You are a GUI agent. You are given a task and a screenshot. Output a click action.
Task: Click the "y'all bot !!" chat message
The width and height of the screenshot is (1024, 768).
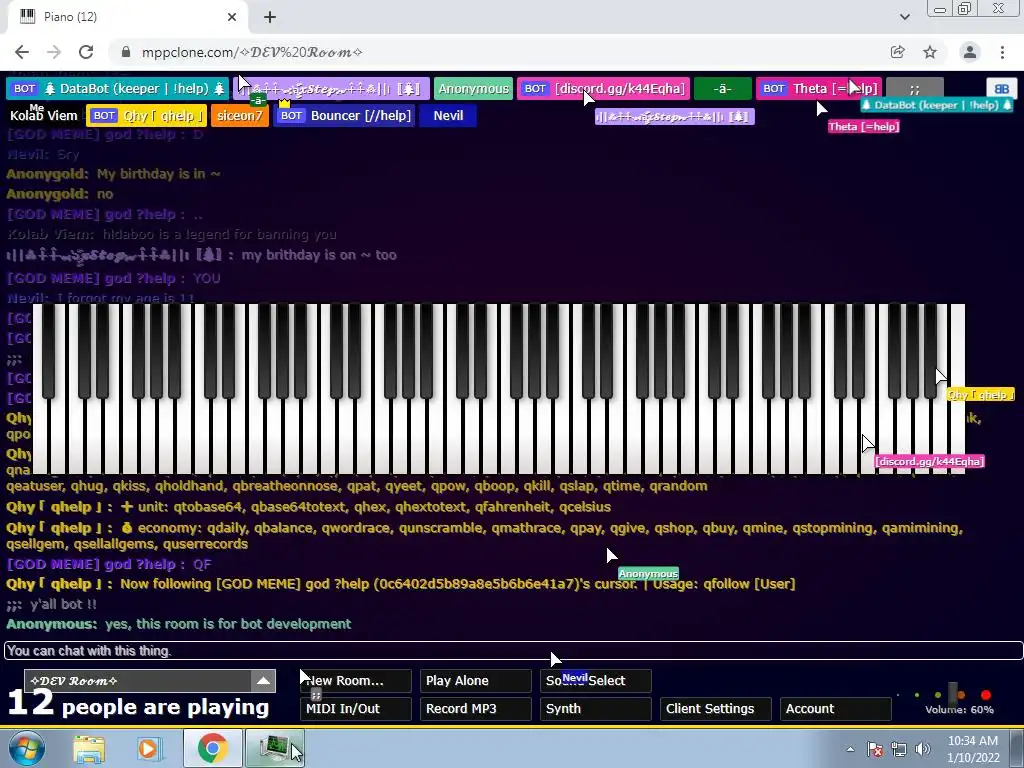[63, 605]
